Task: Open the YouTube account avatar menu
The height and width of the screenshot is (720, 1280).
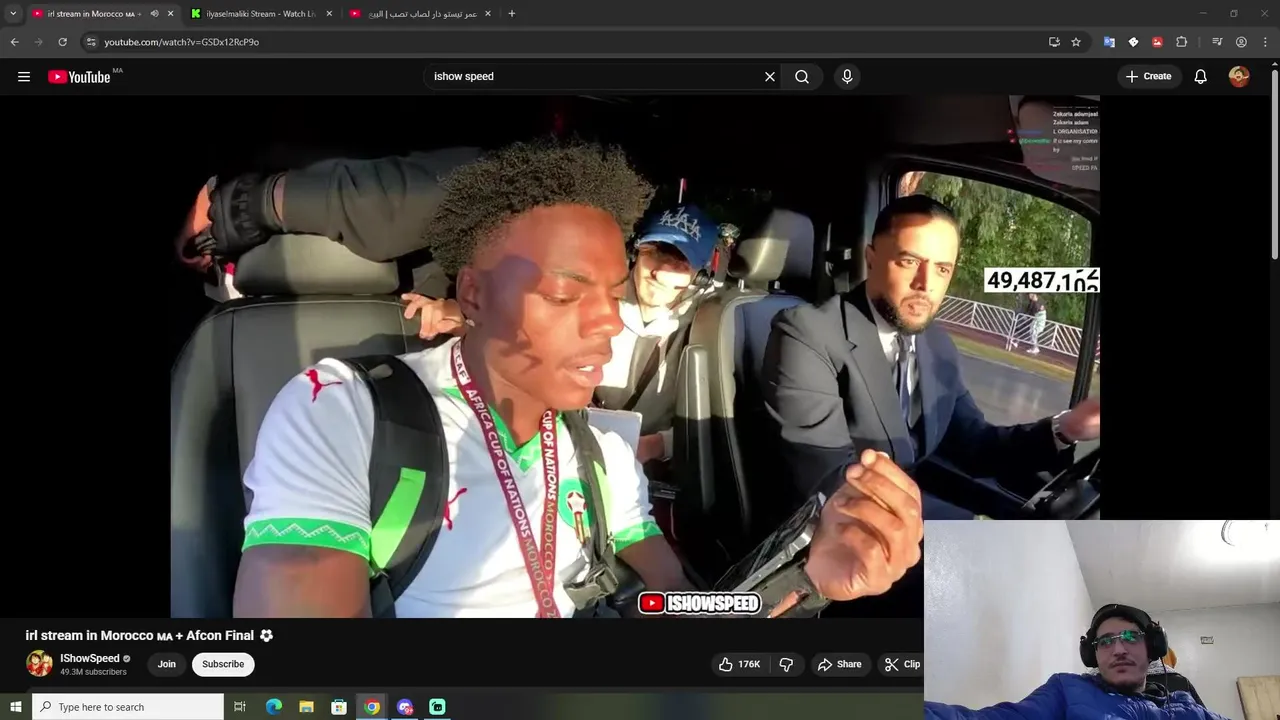Action: 1239,76
